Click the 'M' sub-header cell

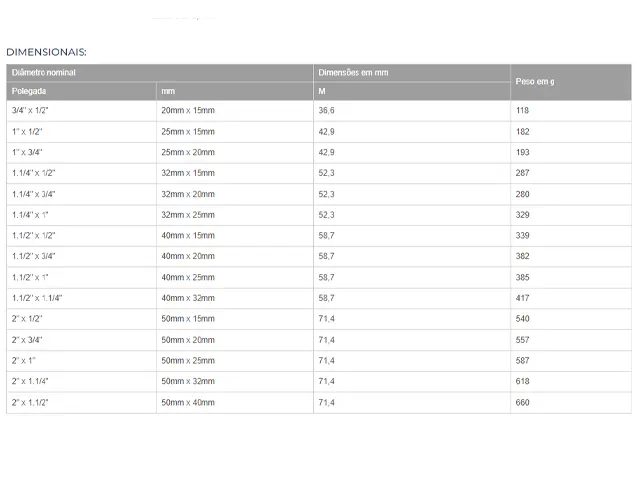[322, 91]
